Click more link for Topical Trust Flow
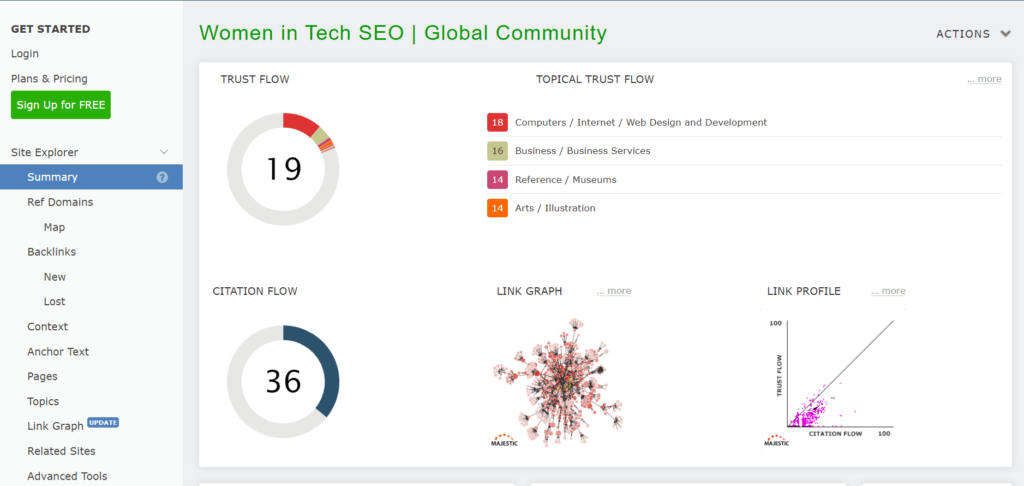Image resolution: width=1024 pixels, height=486 pixels. tap(984, 79)
